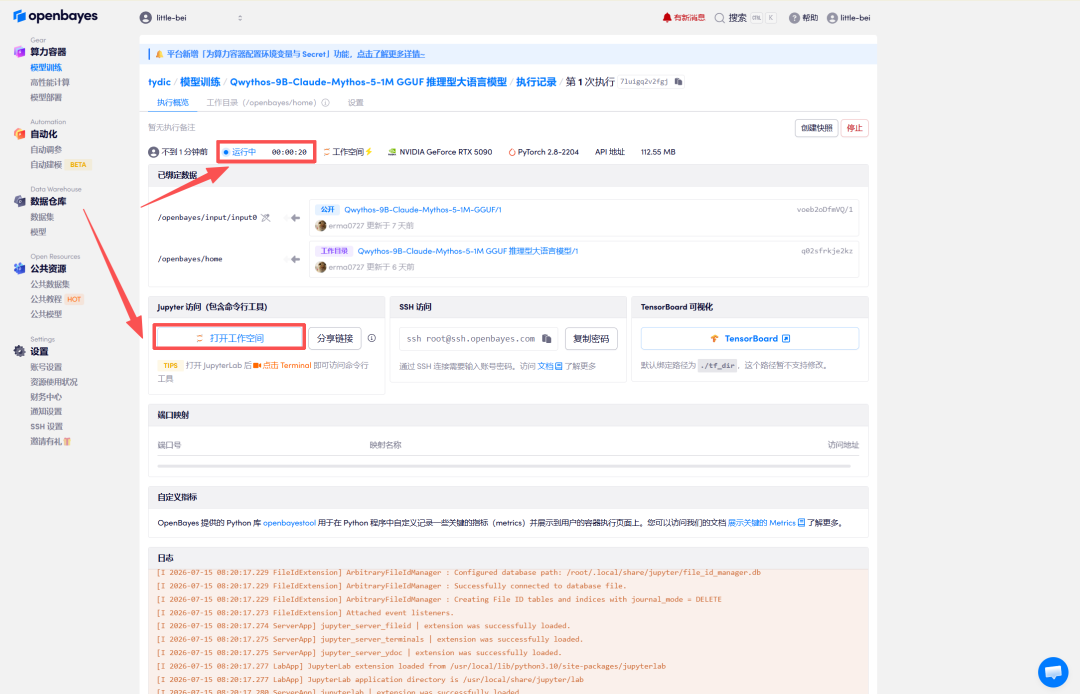Open the 数据仓库 section icon
The height and width of the screenshot is (694, 1080).
pos(19,201)
